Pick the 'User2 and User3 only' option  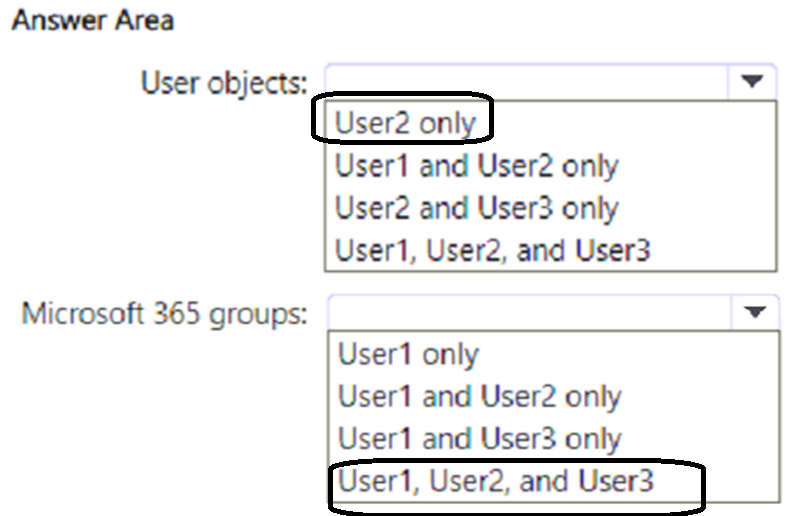pos(477,208)
